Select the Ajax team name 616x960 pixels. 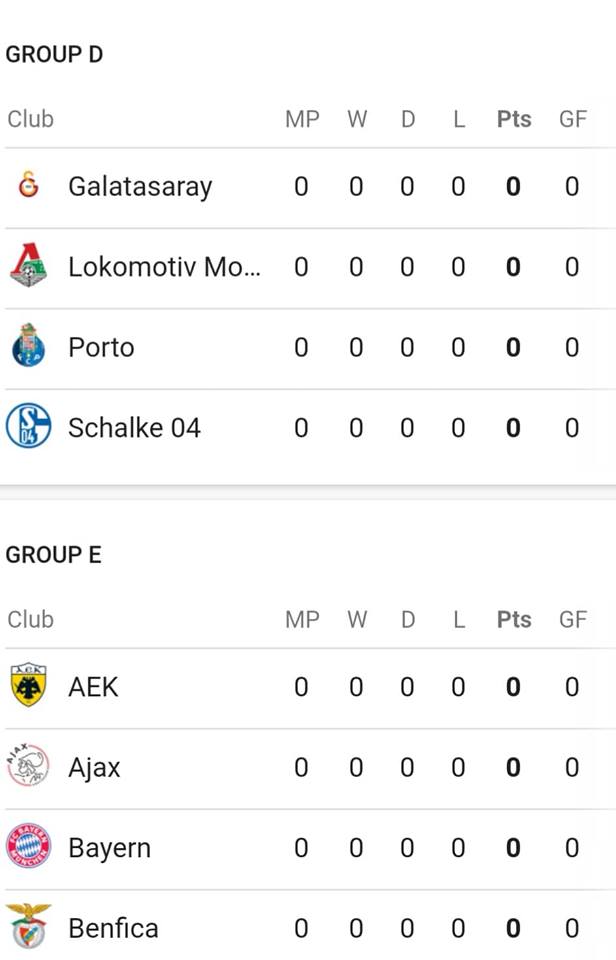click(x=94, y=768)
